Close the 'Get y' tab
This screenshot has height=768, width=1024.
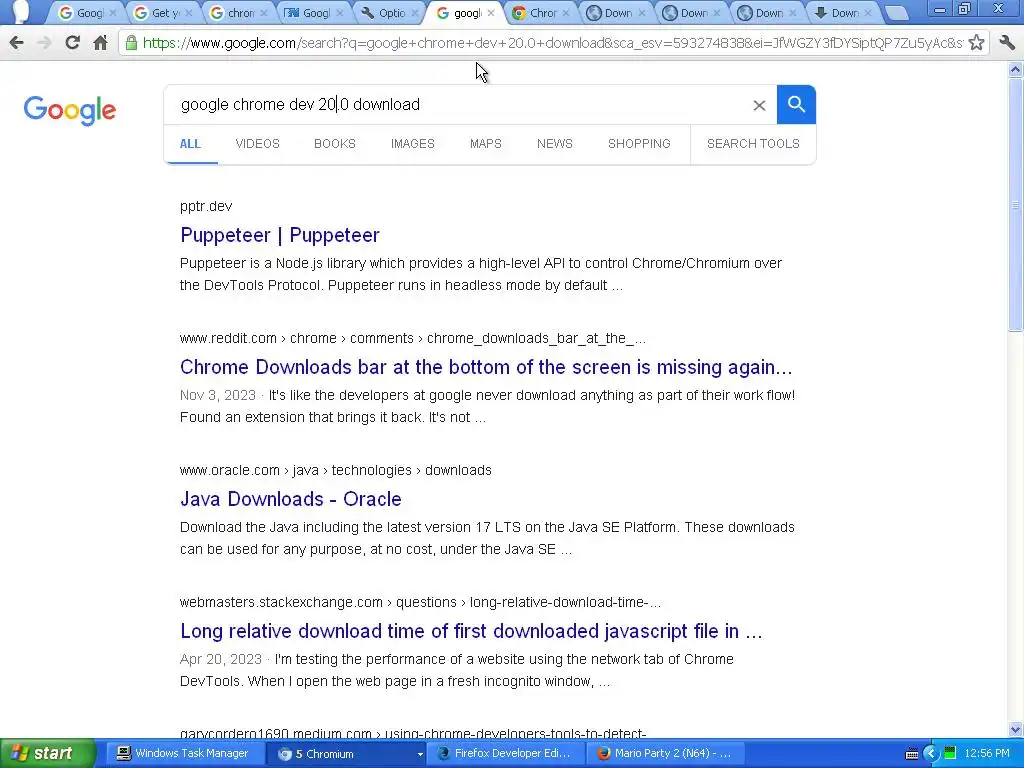[189, 13]
